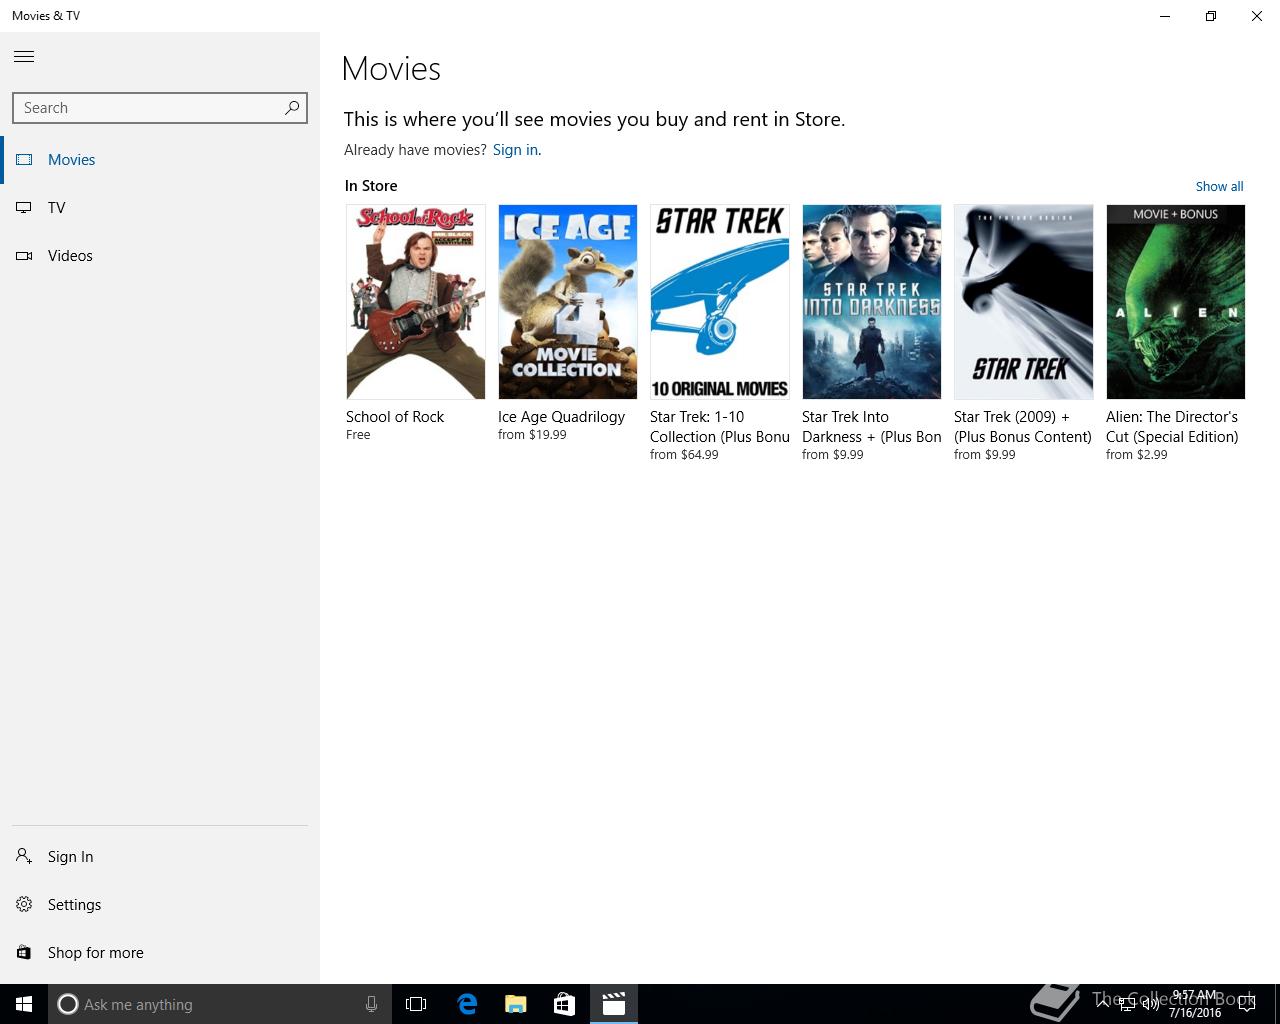The image size is (1280, 1024).
Task: Open the Videos section
Action: pyautogui.click(x=70, y=256)
